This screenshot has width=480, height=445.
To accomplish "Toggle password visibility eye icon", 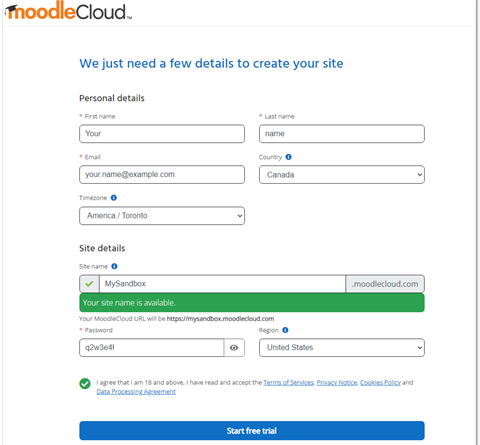I will coord(234,348).
